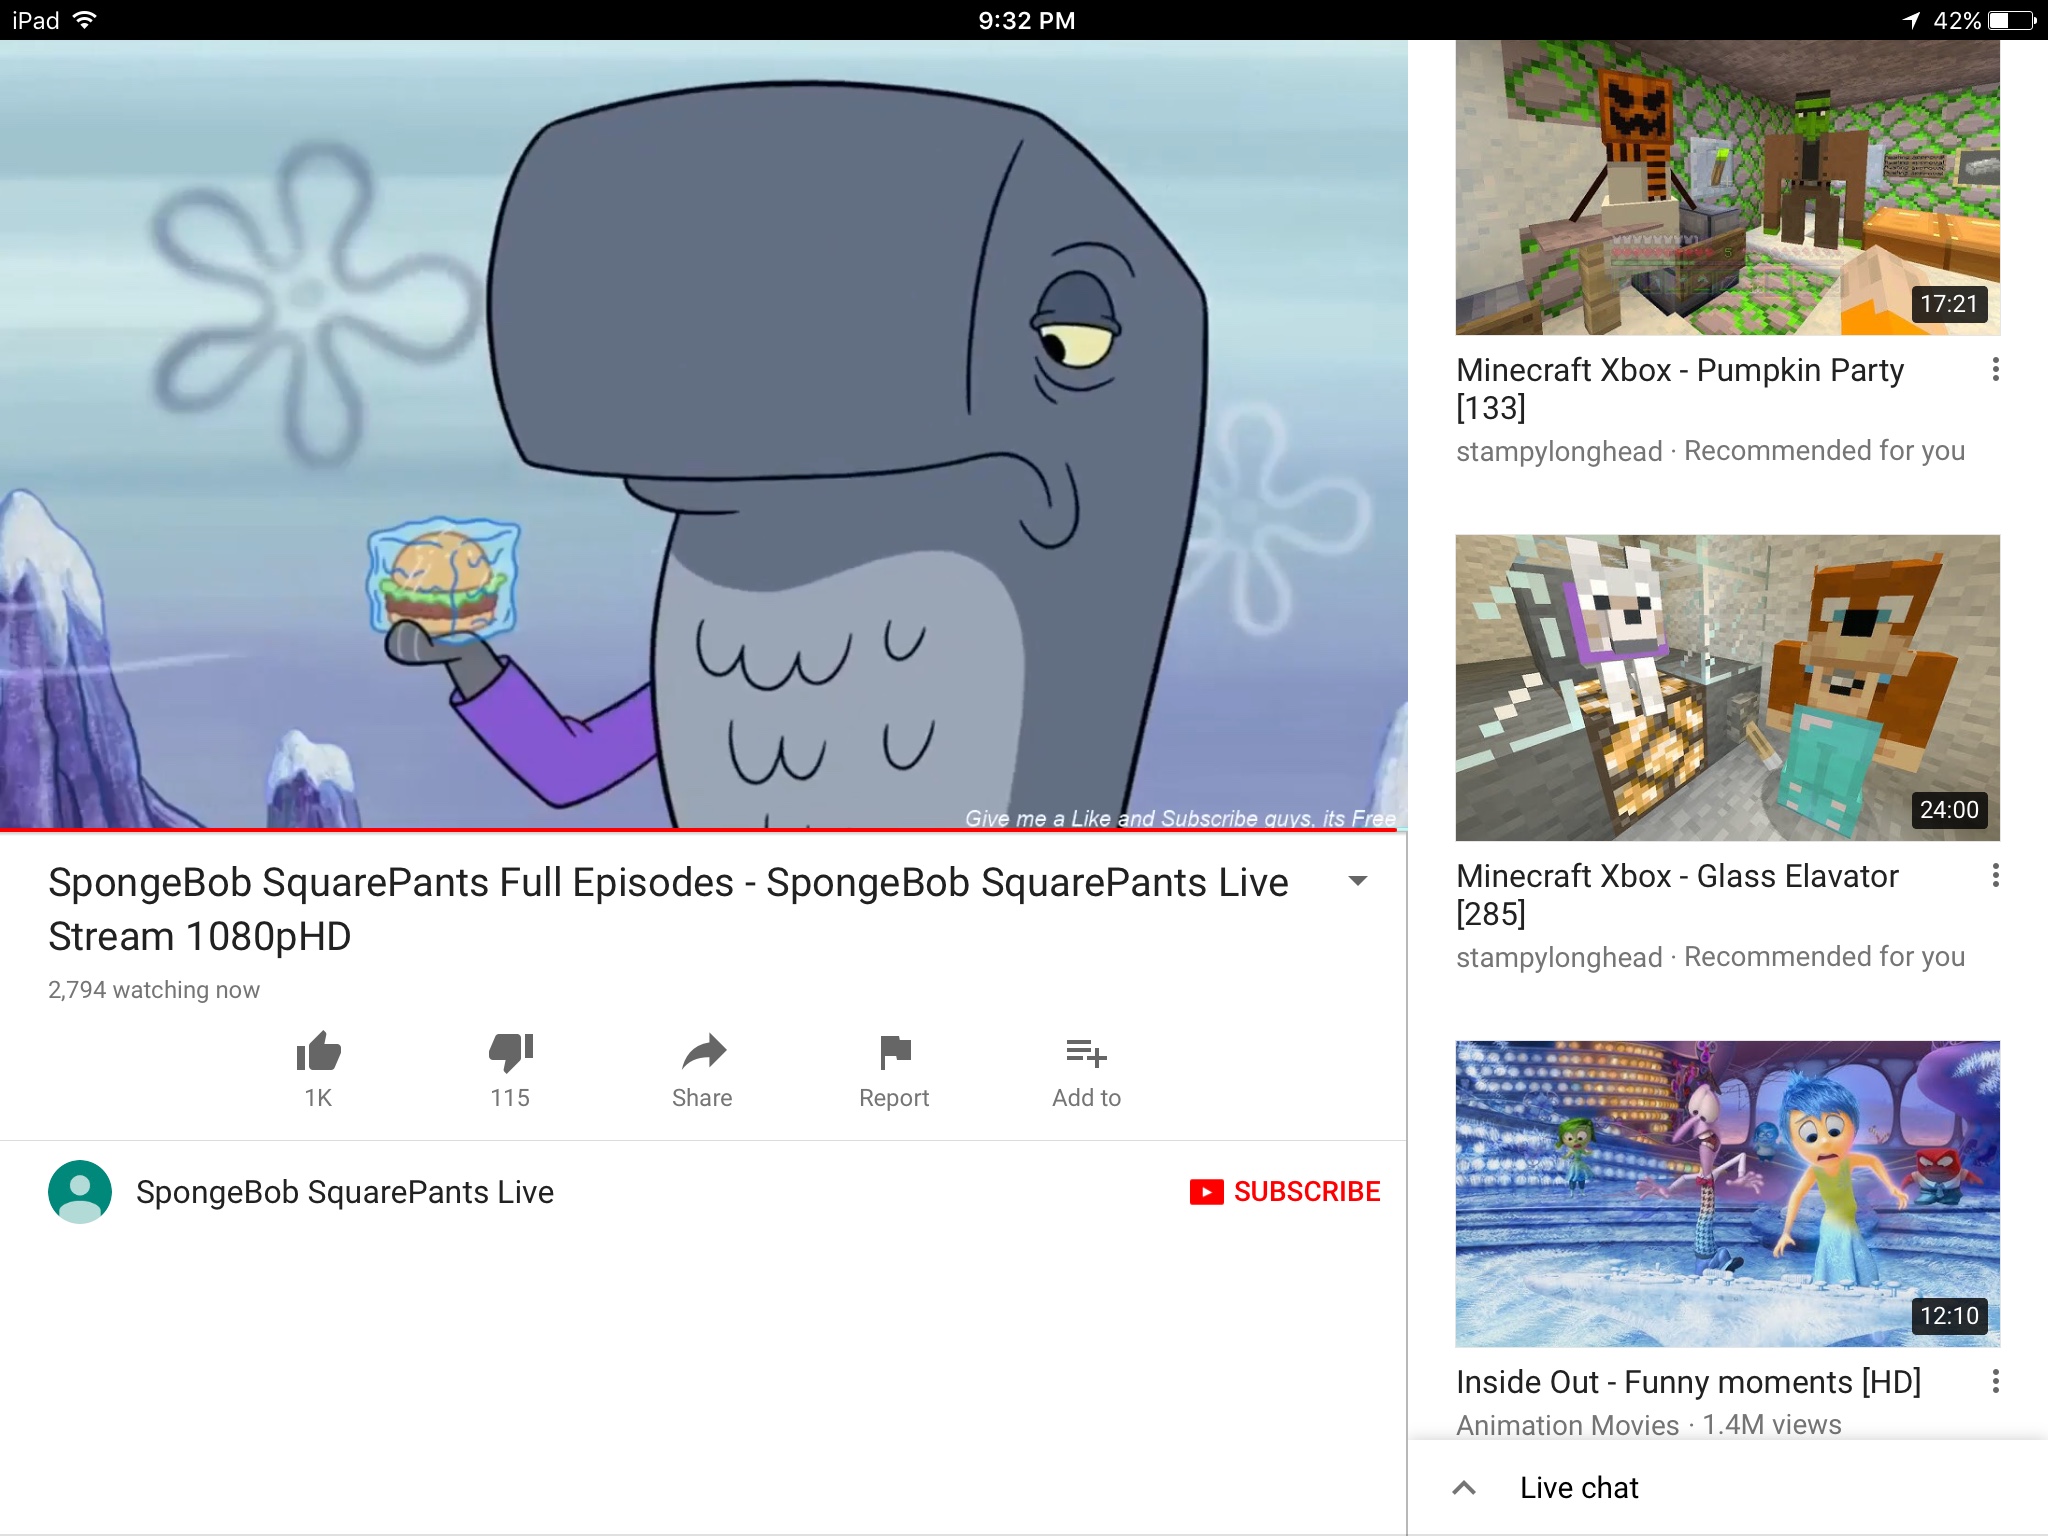Viewport: 2048px width, 1536px height.
Task: Tap stampylonghead under Pumpkin Party video
Action: pyautogui.click(x=1559, y=452)
